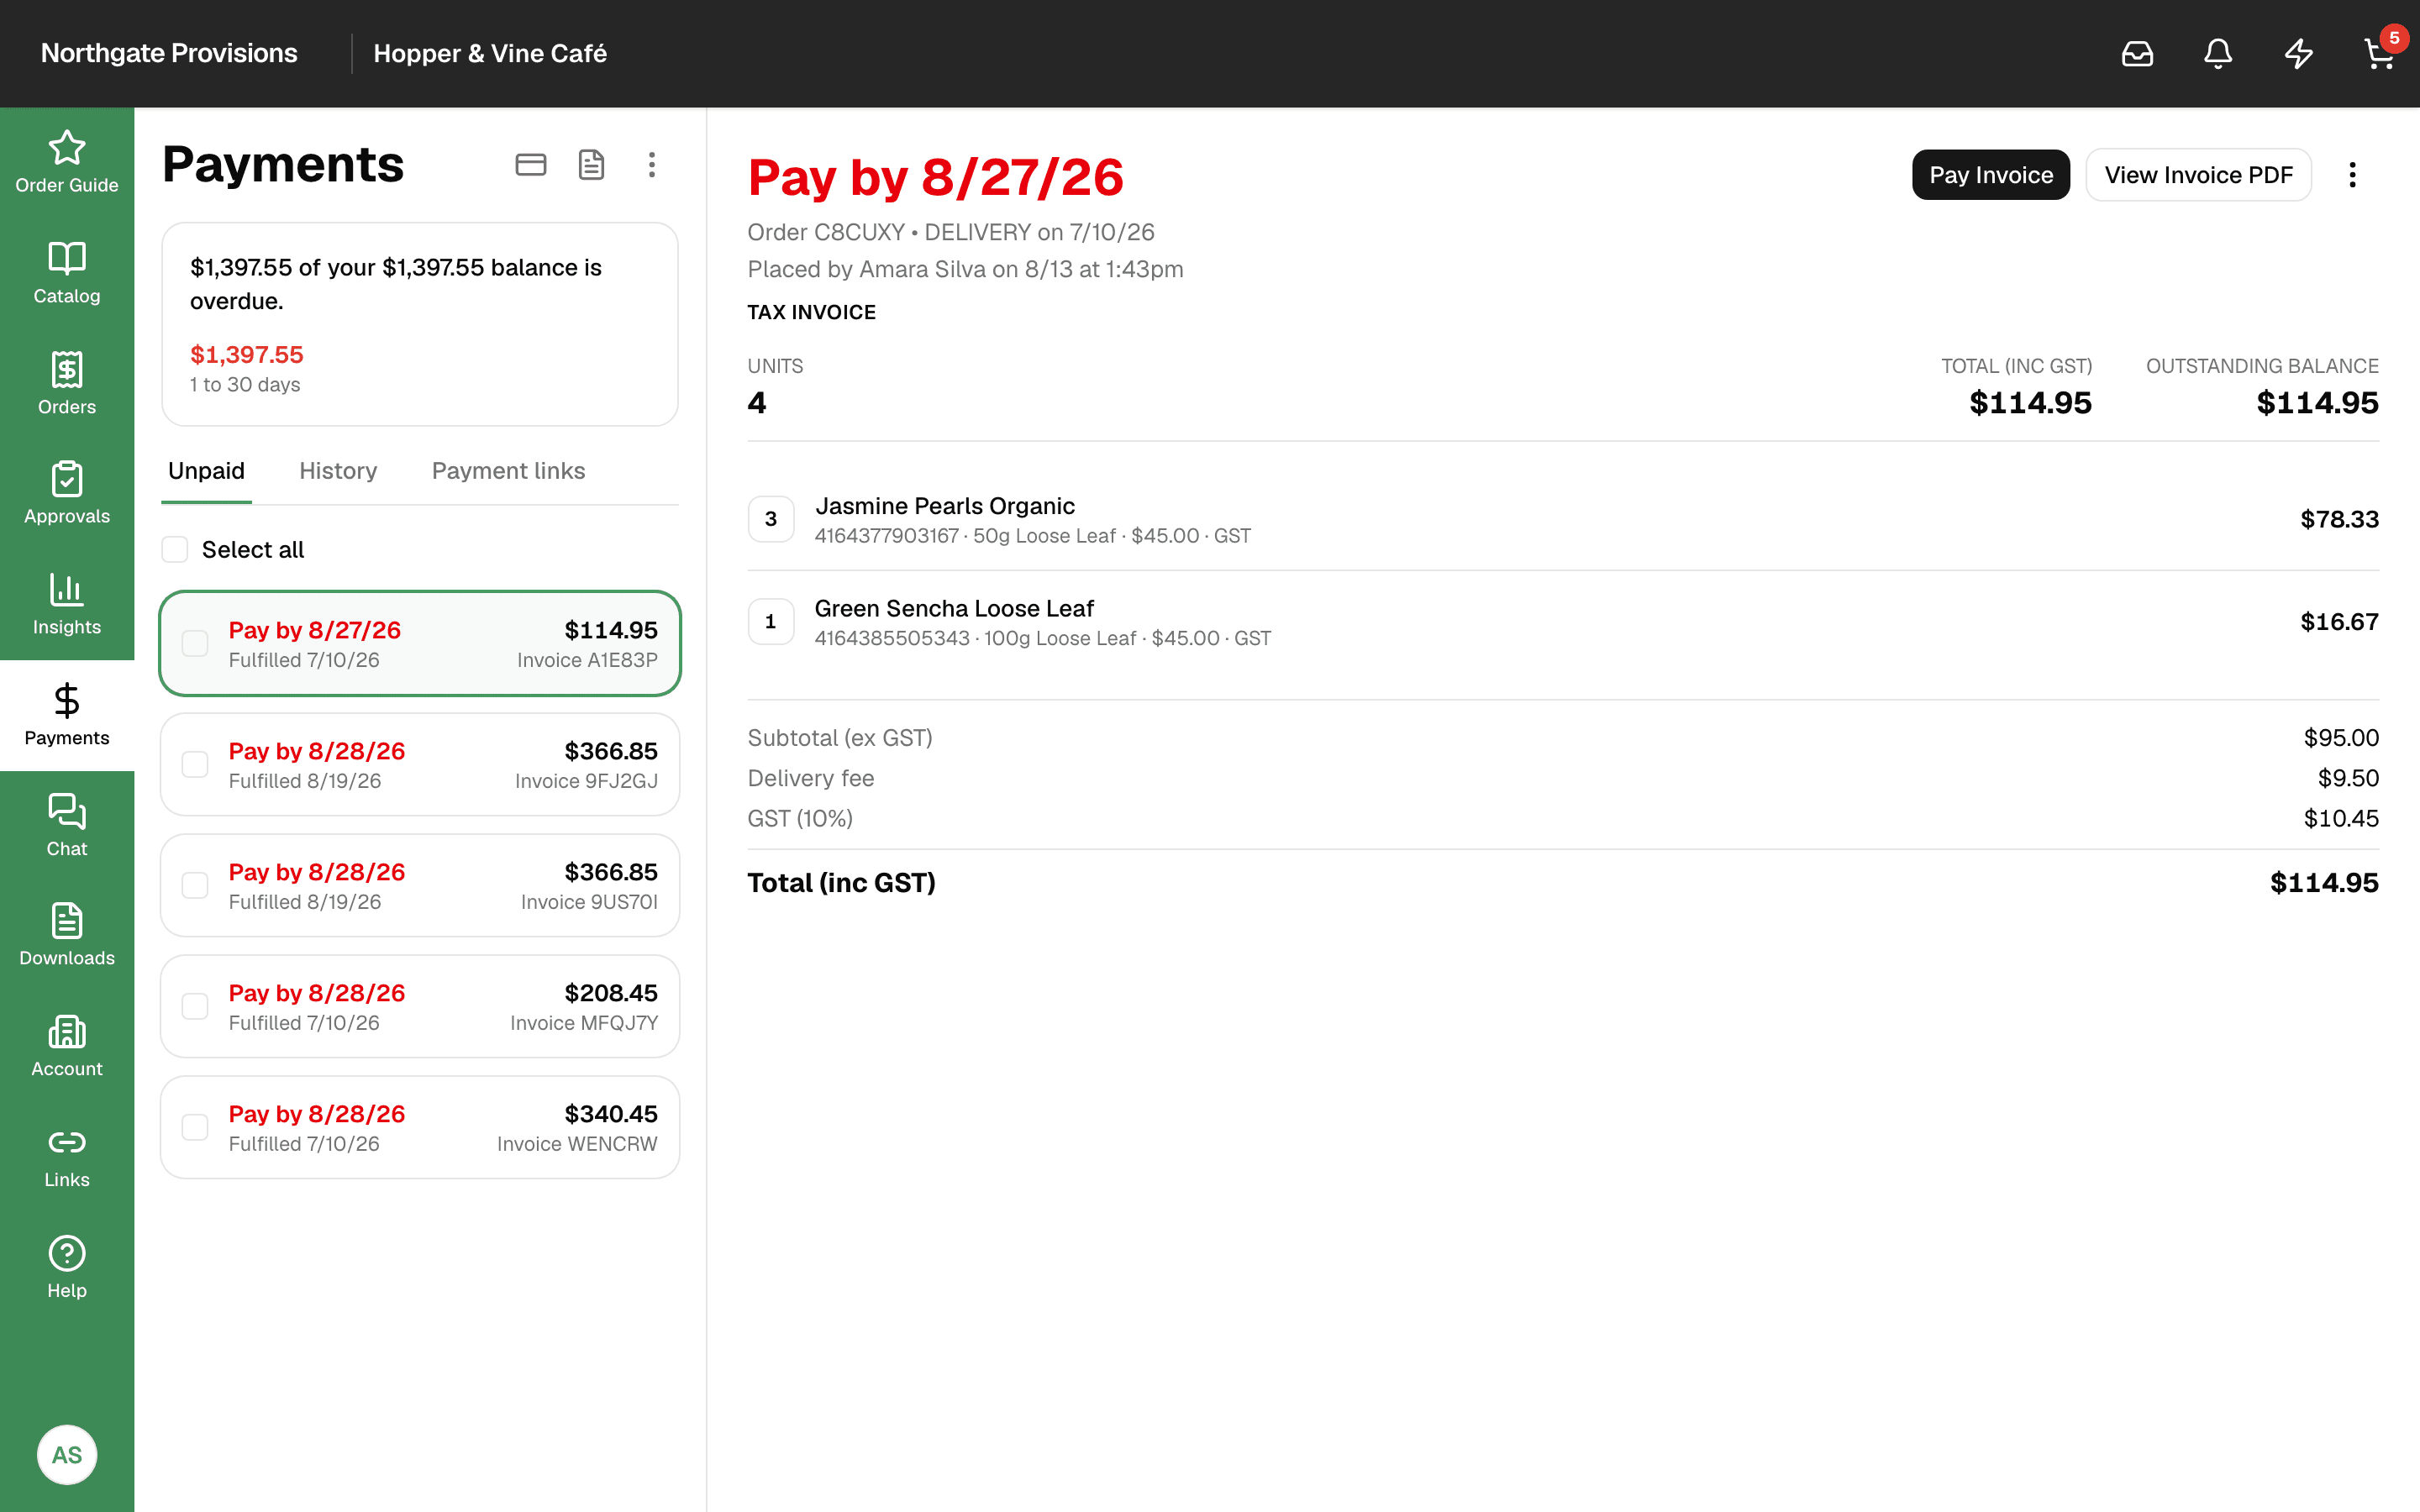This screenshot has height=1512, width=2420.
Task: Check the box for Invoice MFQJ7Y
Action: click(195, 1006)
